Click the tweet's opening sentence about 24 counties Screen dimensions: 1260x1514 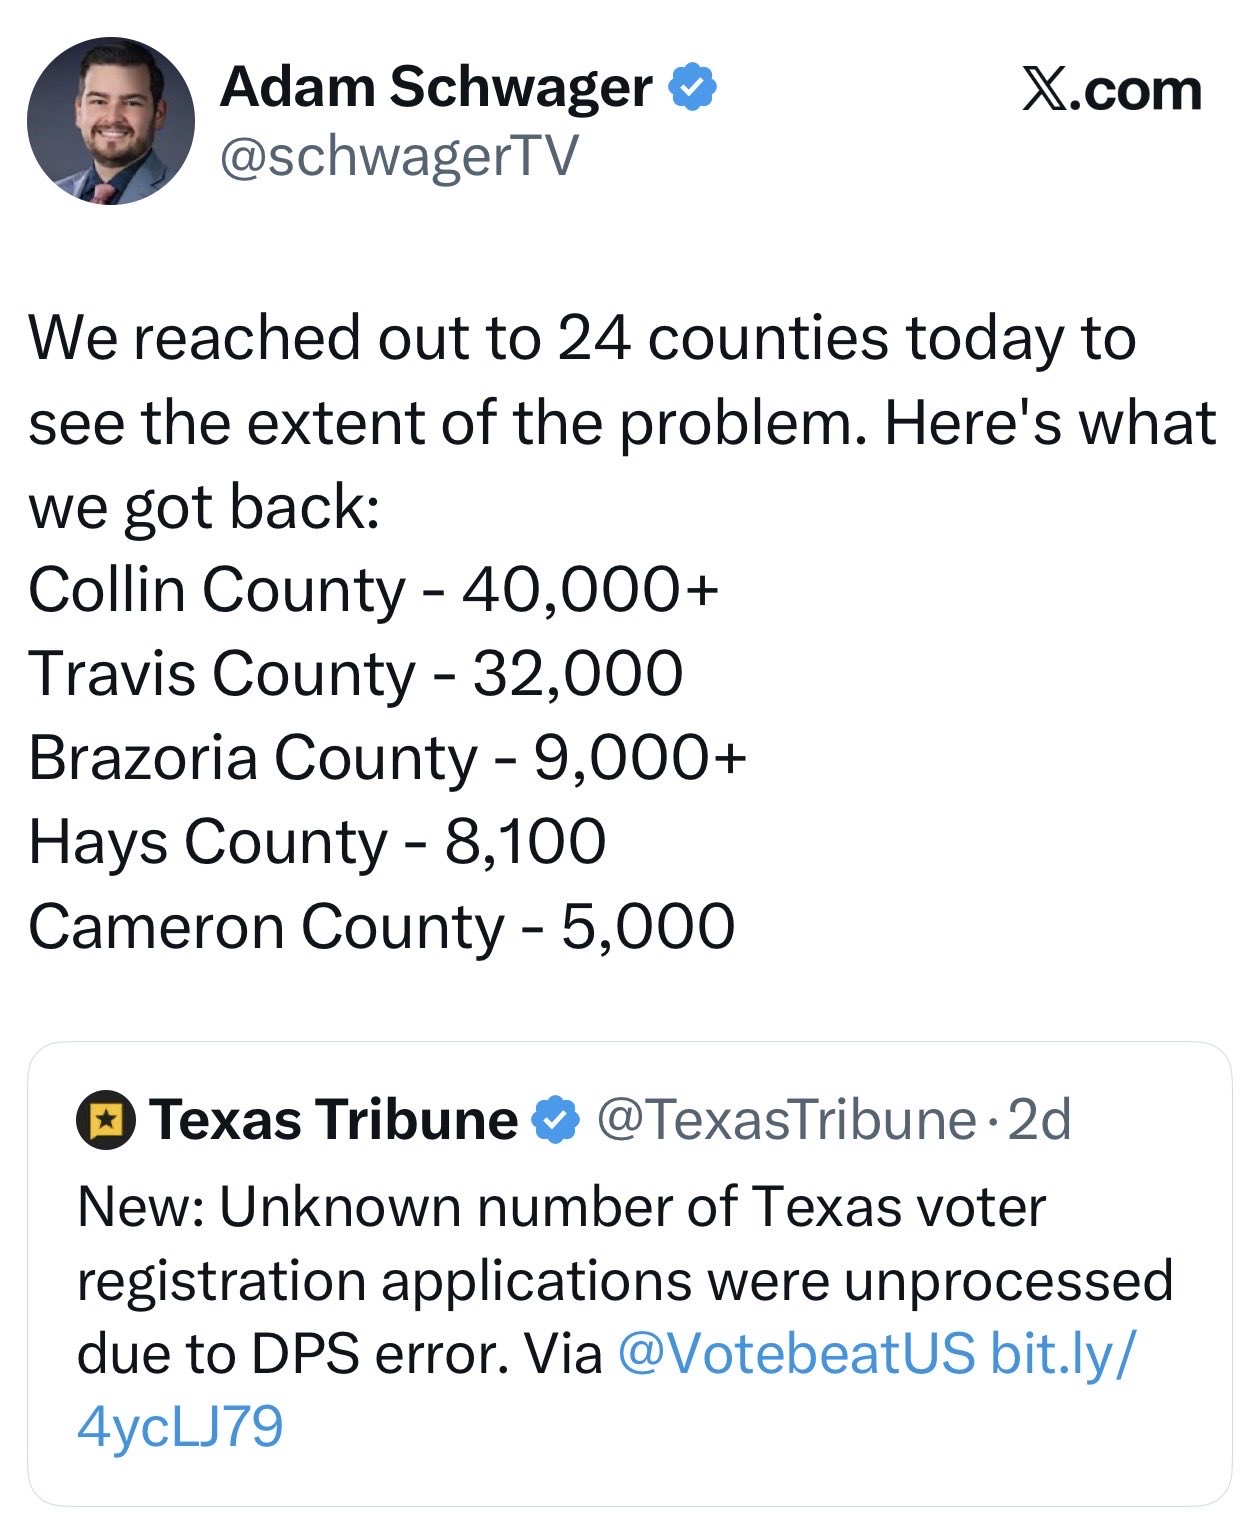pos(622,422)
